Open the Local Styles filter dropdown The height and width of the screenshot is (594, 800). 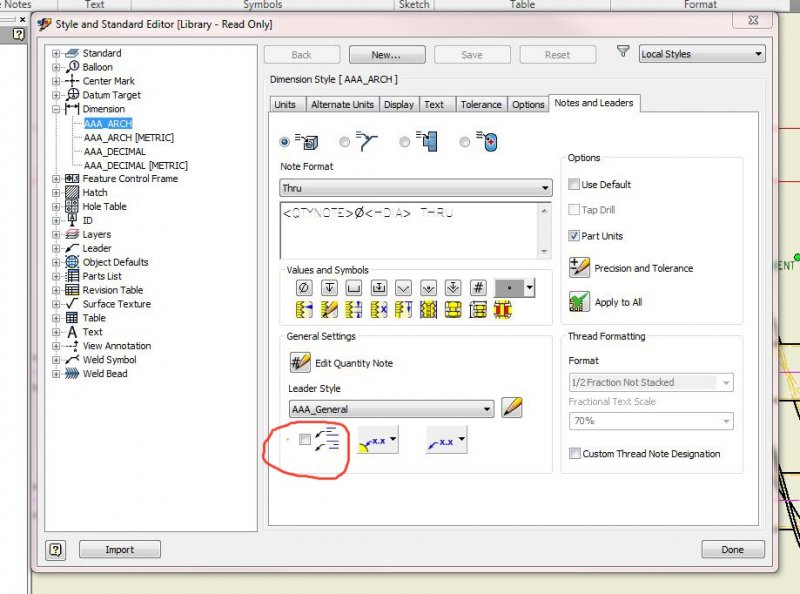click(702, 54)
